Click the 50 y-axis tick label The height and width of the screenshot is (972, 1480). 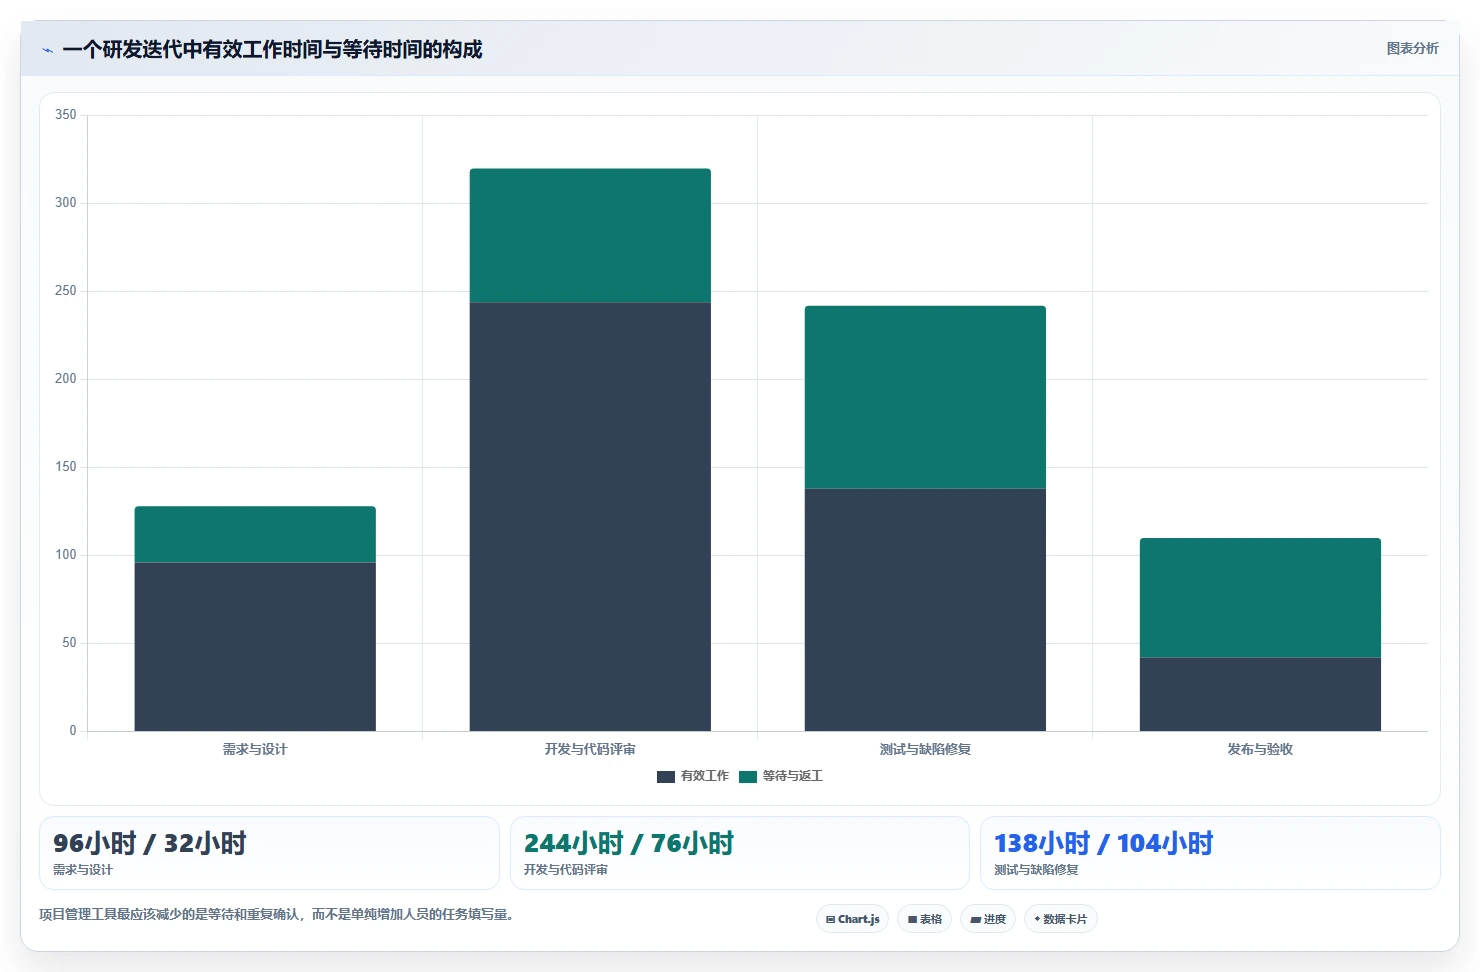pos(69,643)
